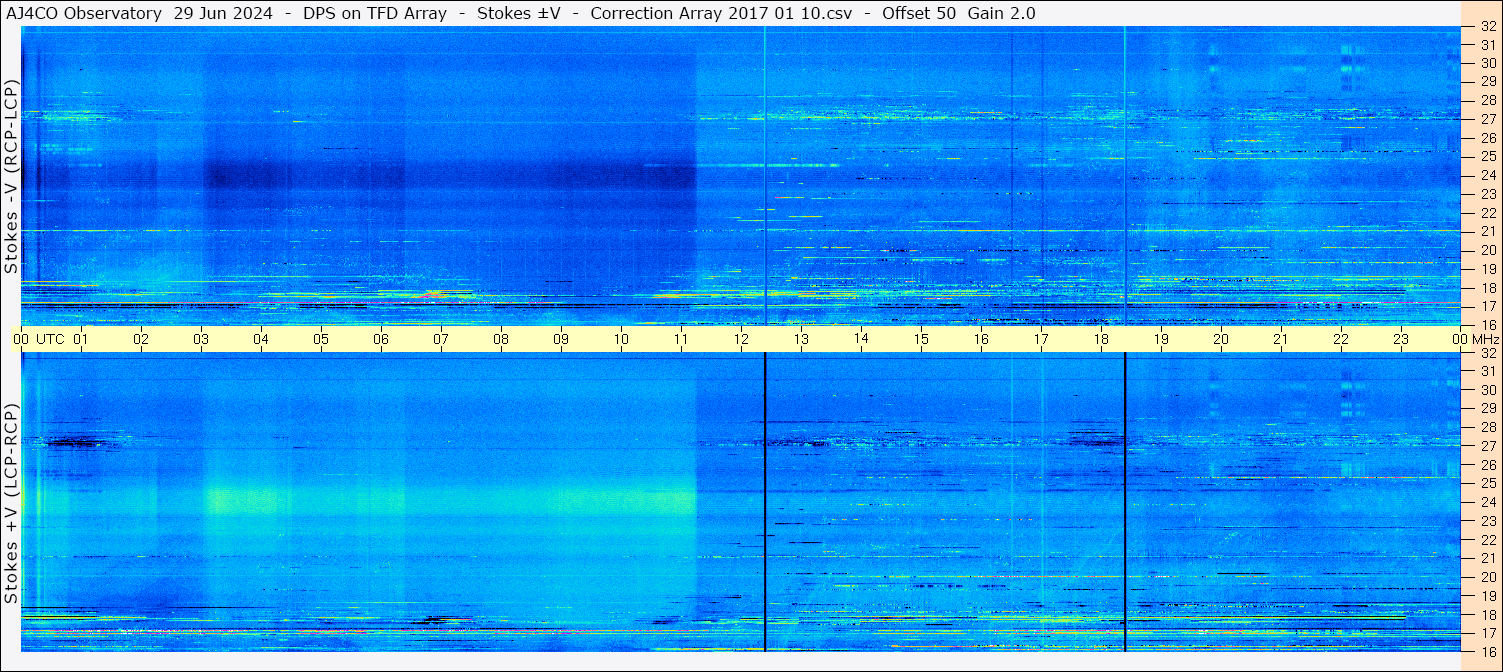The height and width of the screenshot is (672, 1503).
Task: Click 23 MHz label of lower +V panel
Action: pos(1488,521)
